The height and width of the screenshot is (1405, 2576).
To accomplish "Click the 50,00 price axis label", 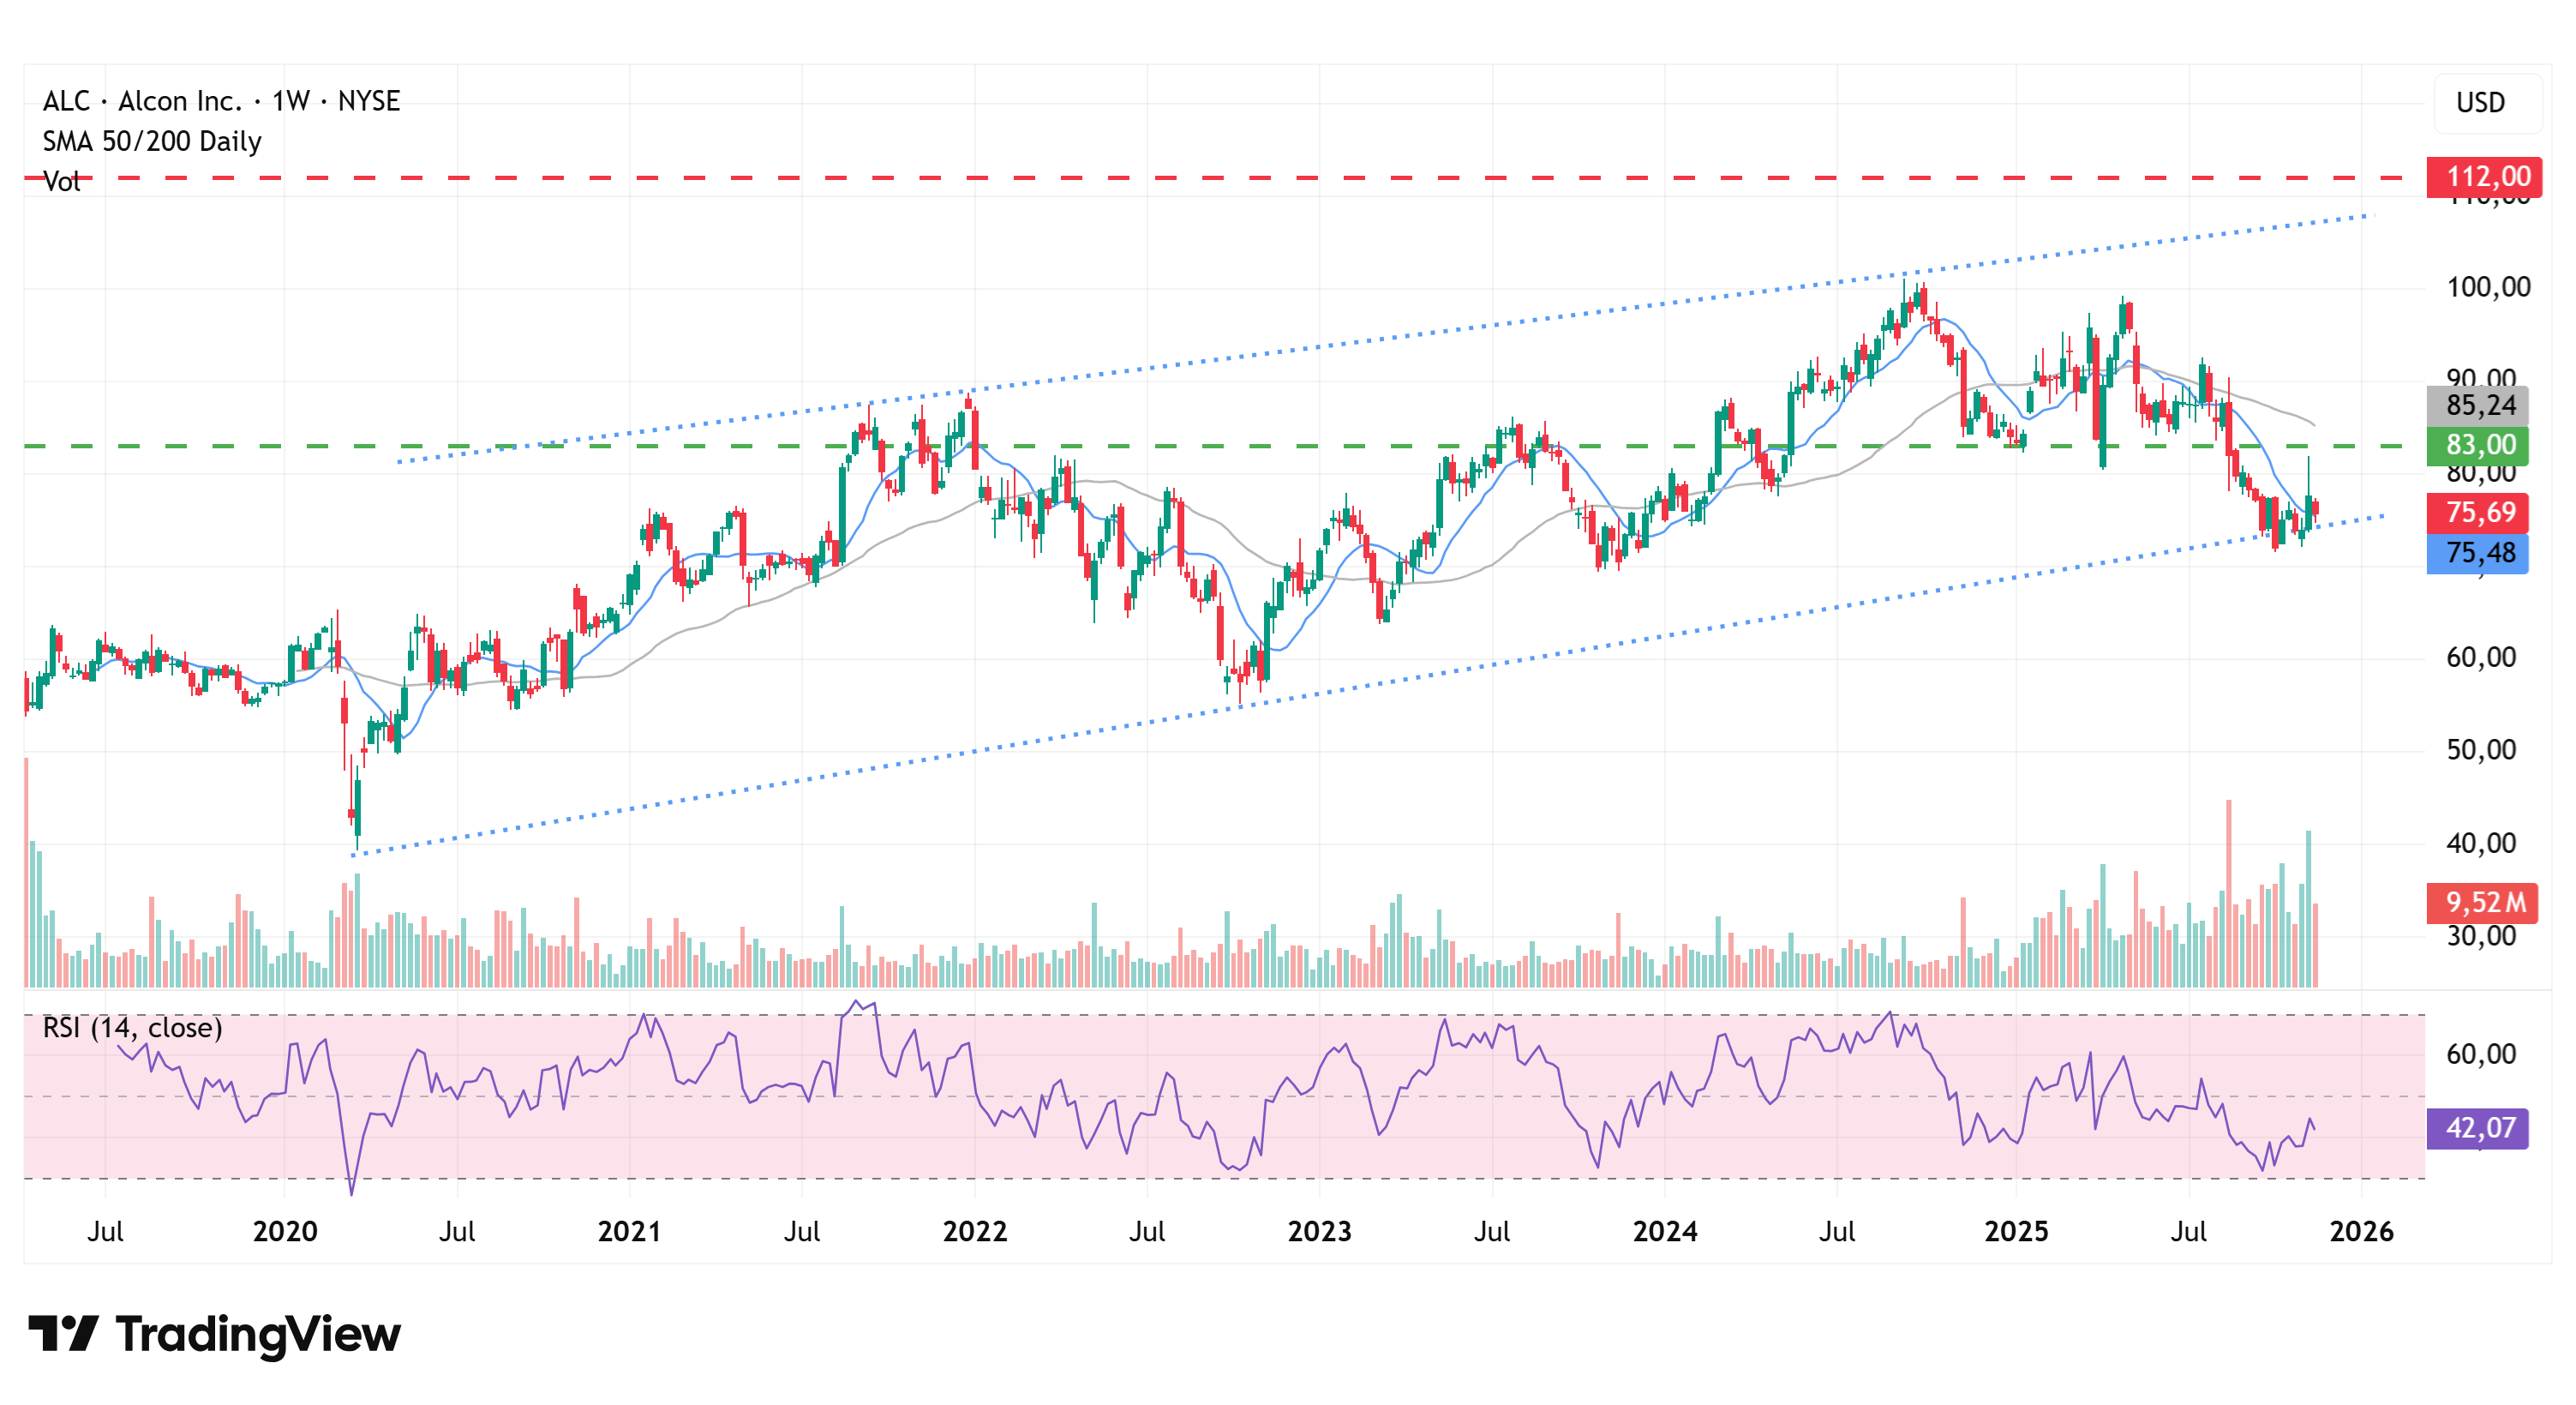I will (2480, 750).
